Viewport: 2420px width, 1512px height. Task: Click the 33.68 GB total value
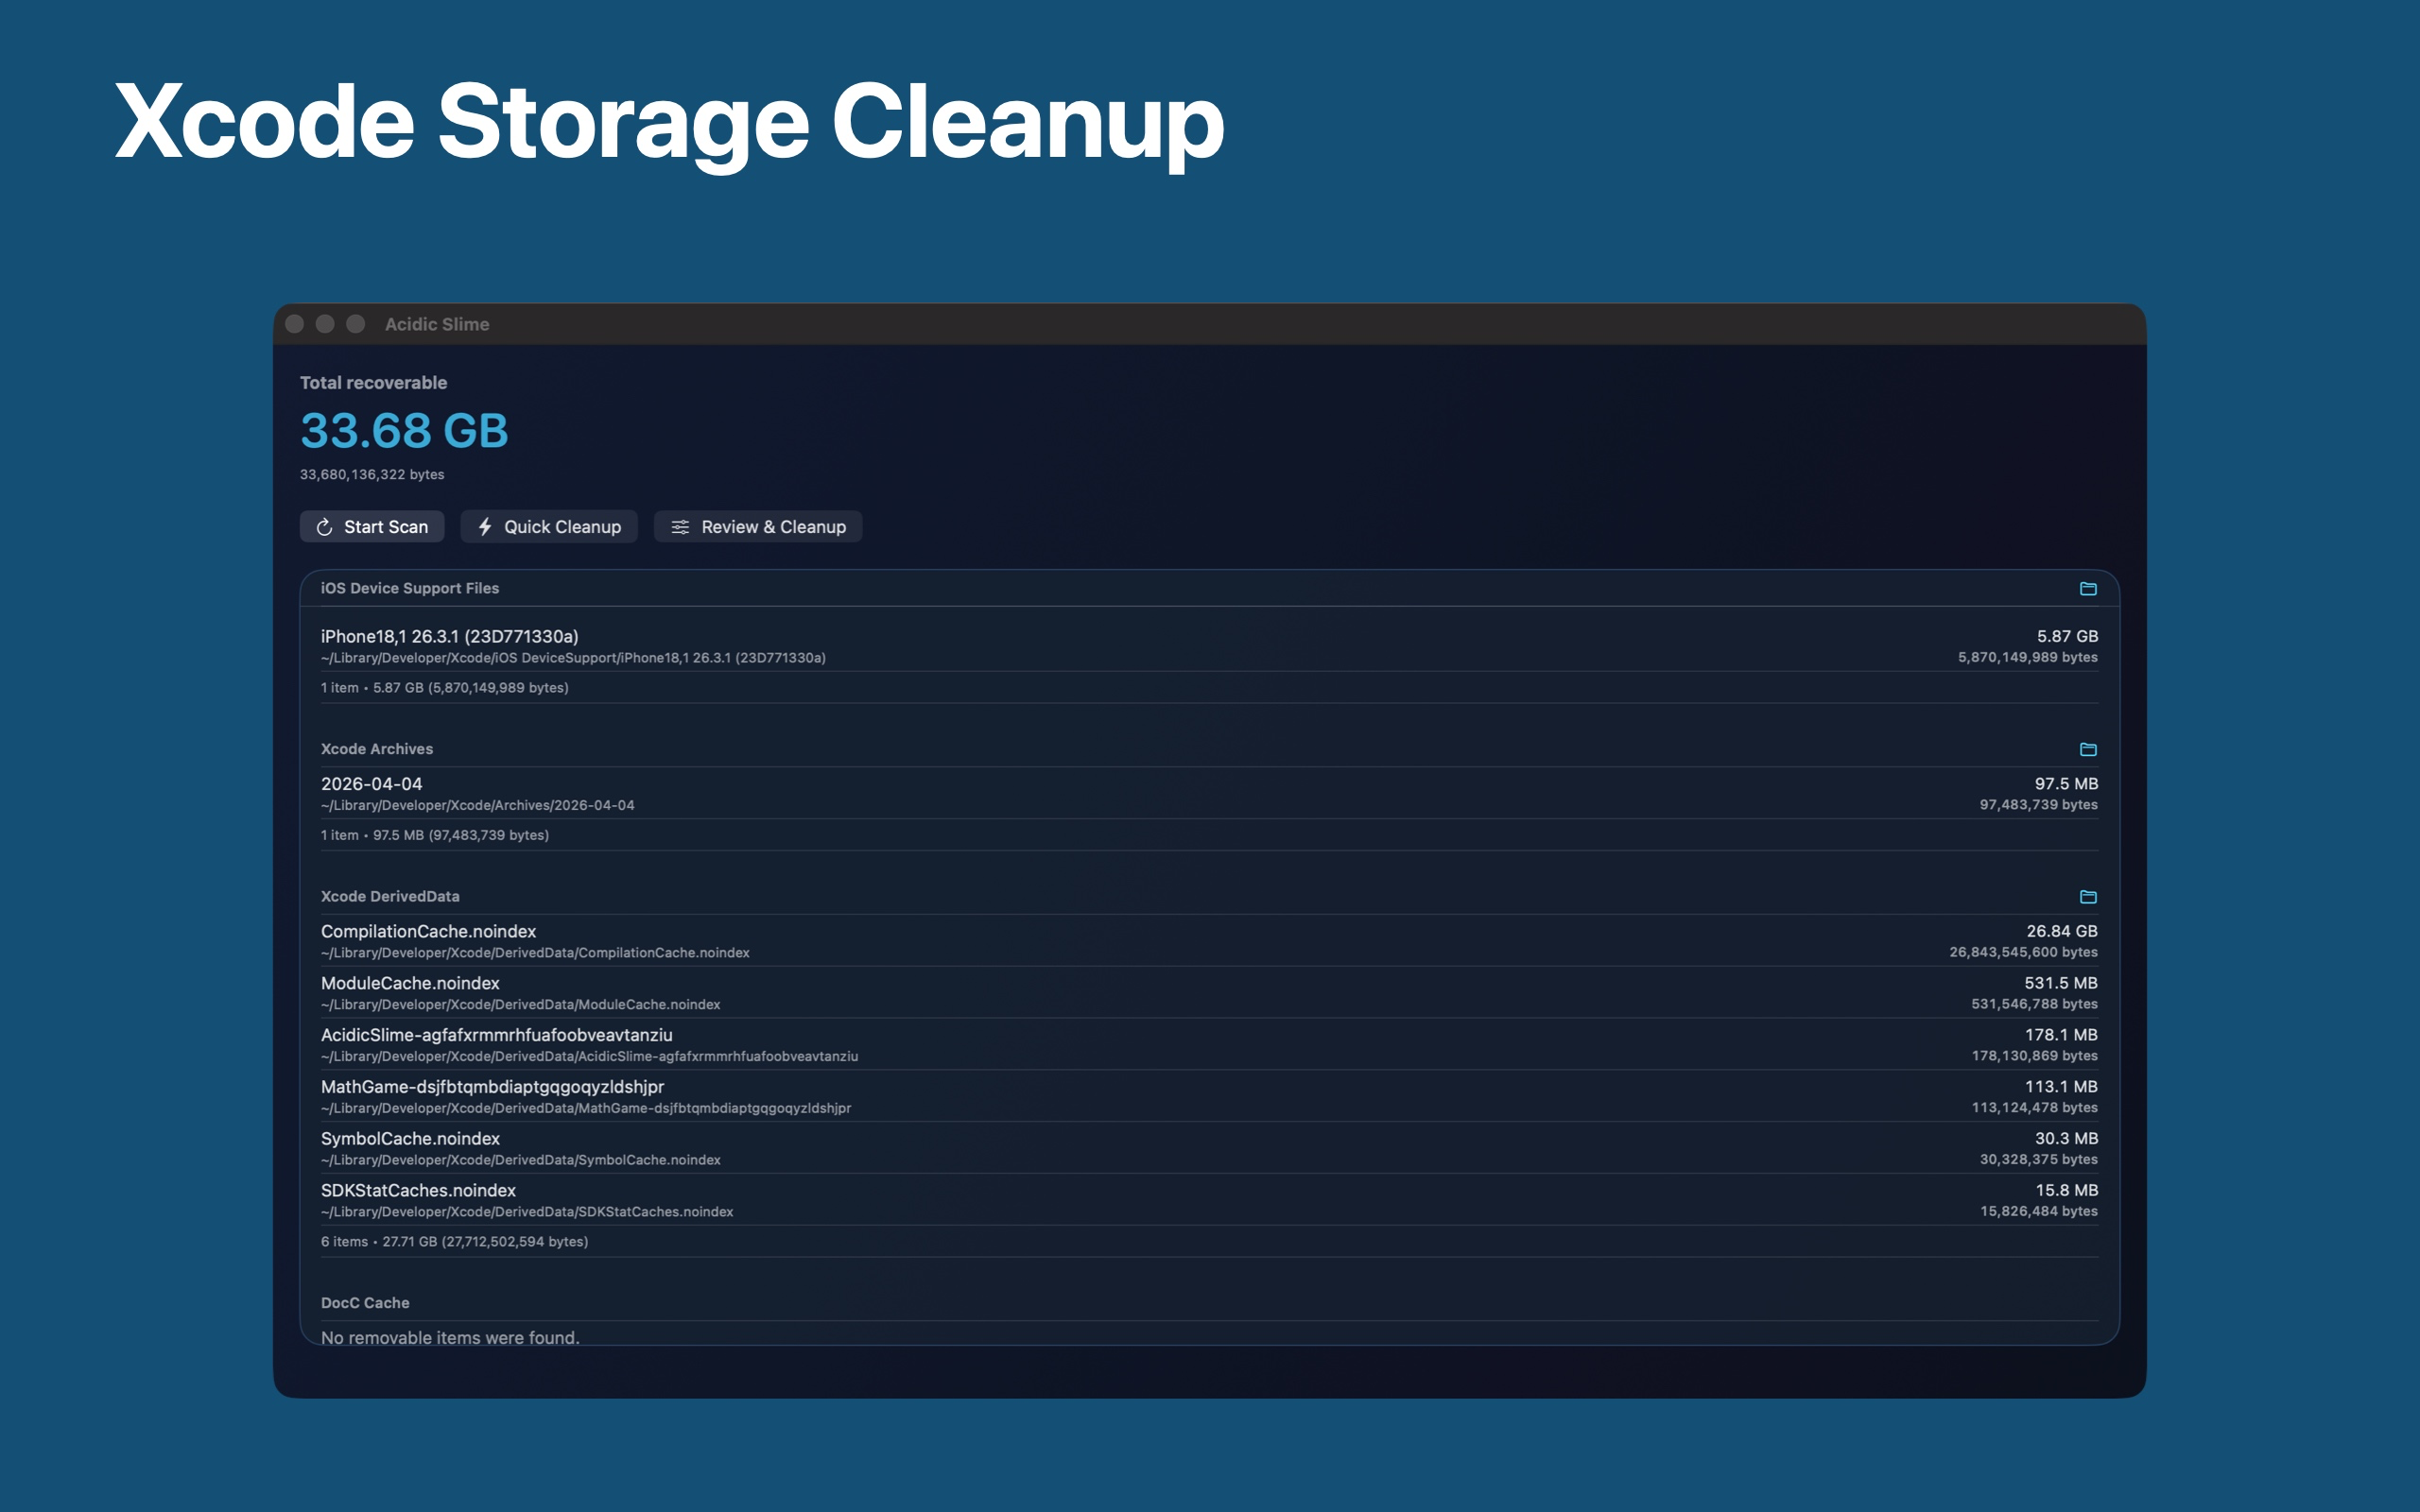[404, 431]
